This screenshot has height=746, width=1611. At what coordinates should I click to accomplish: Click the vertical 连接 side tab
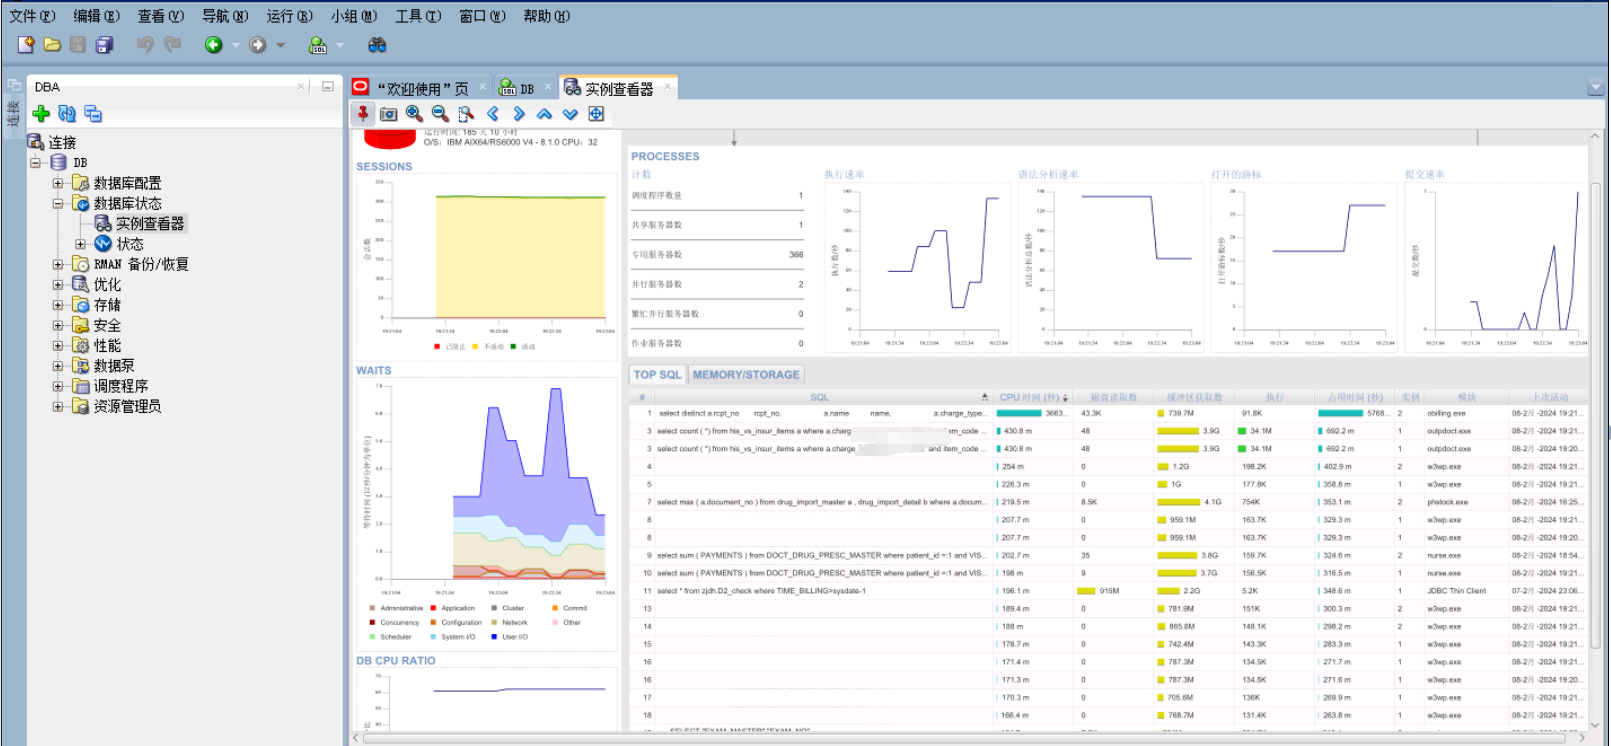[13, 113]
